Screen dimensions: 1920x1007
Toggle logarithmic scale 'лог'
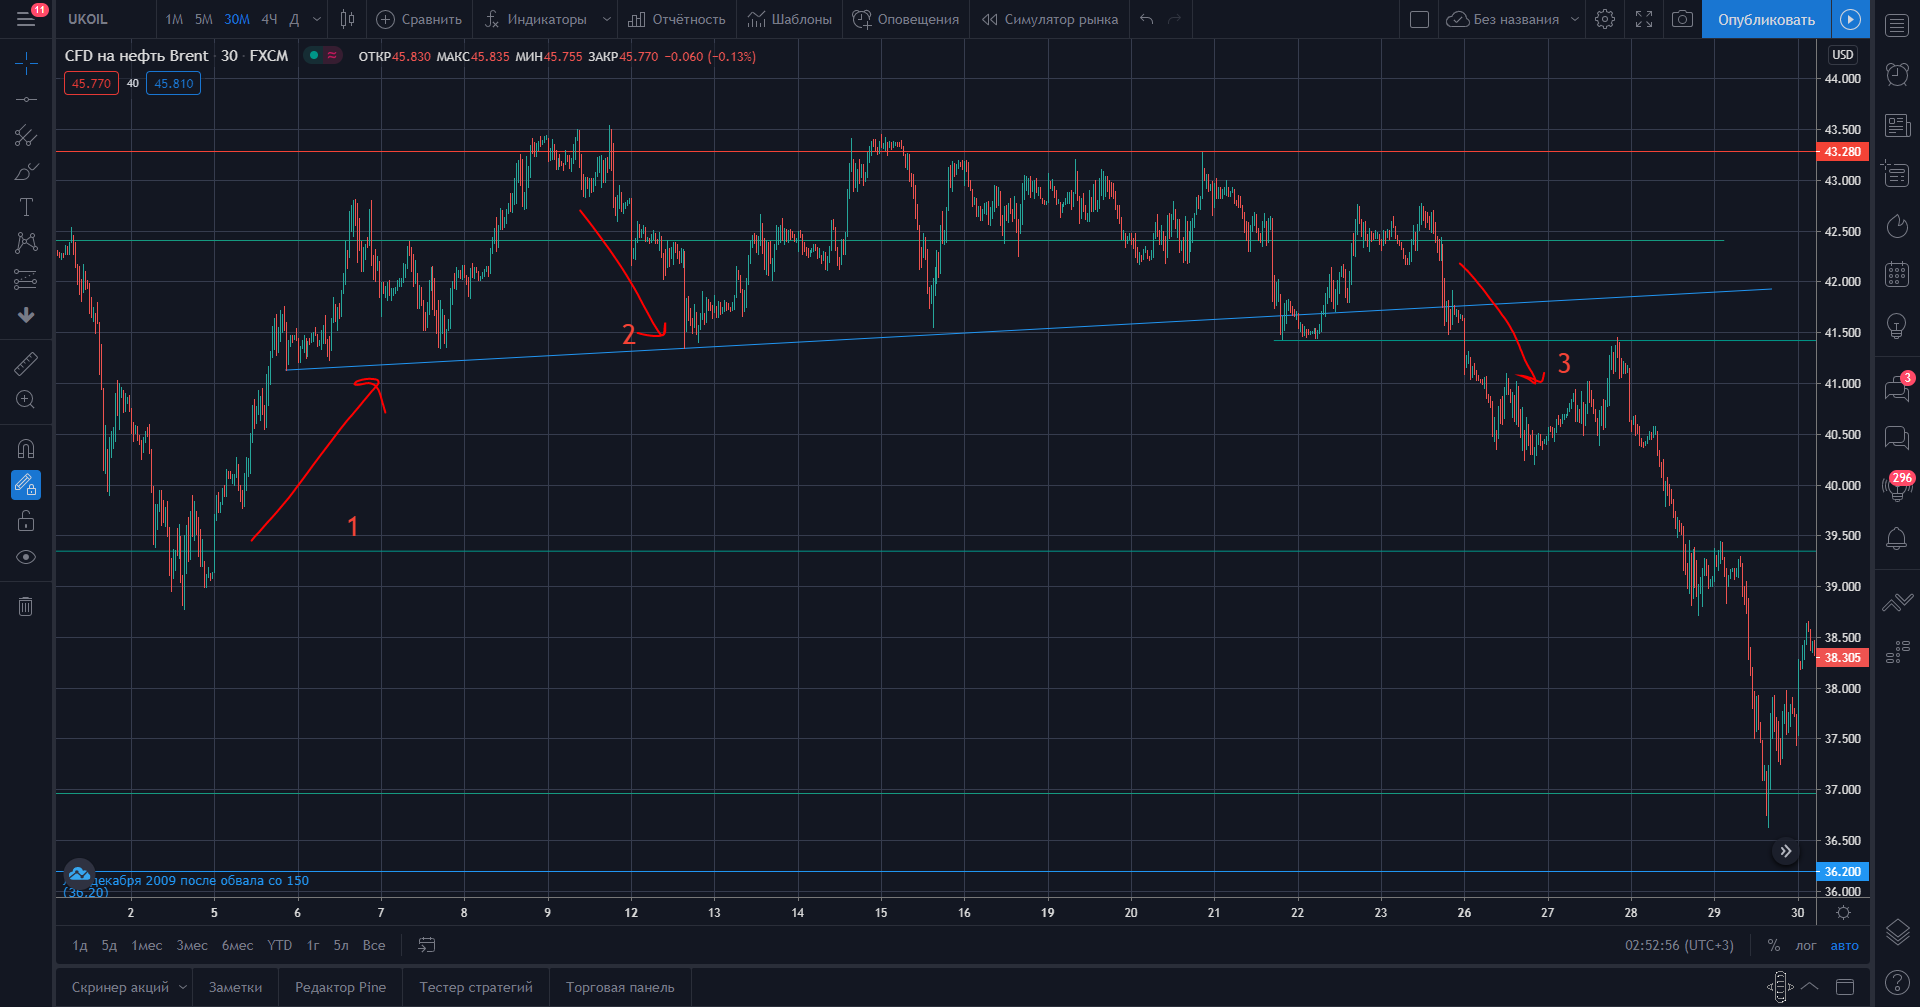1805,945
